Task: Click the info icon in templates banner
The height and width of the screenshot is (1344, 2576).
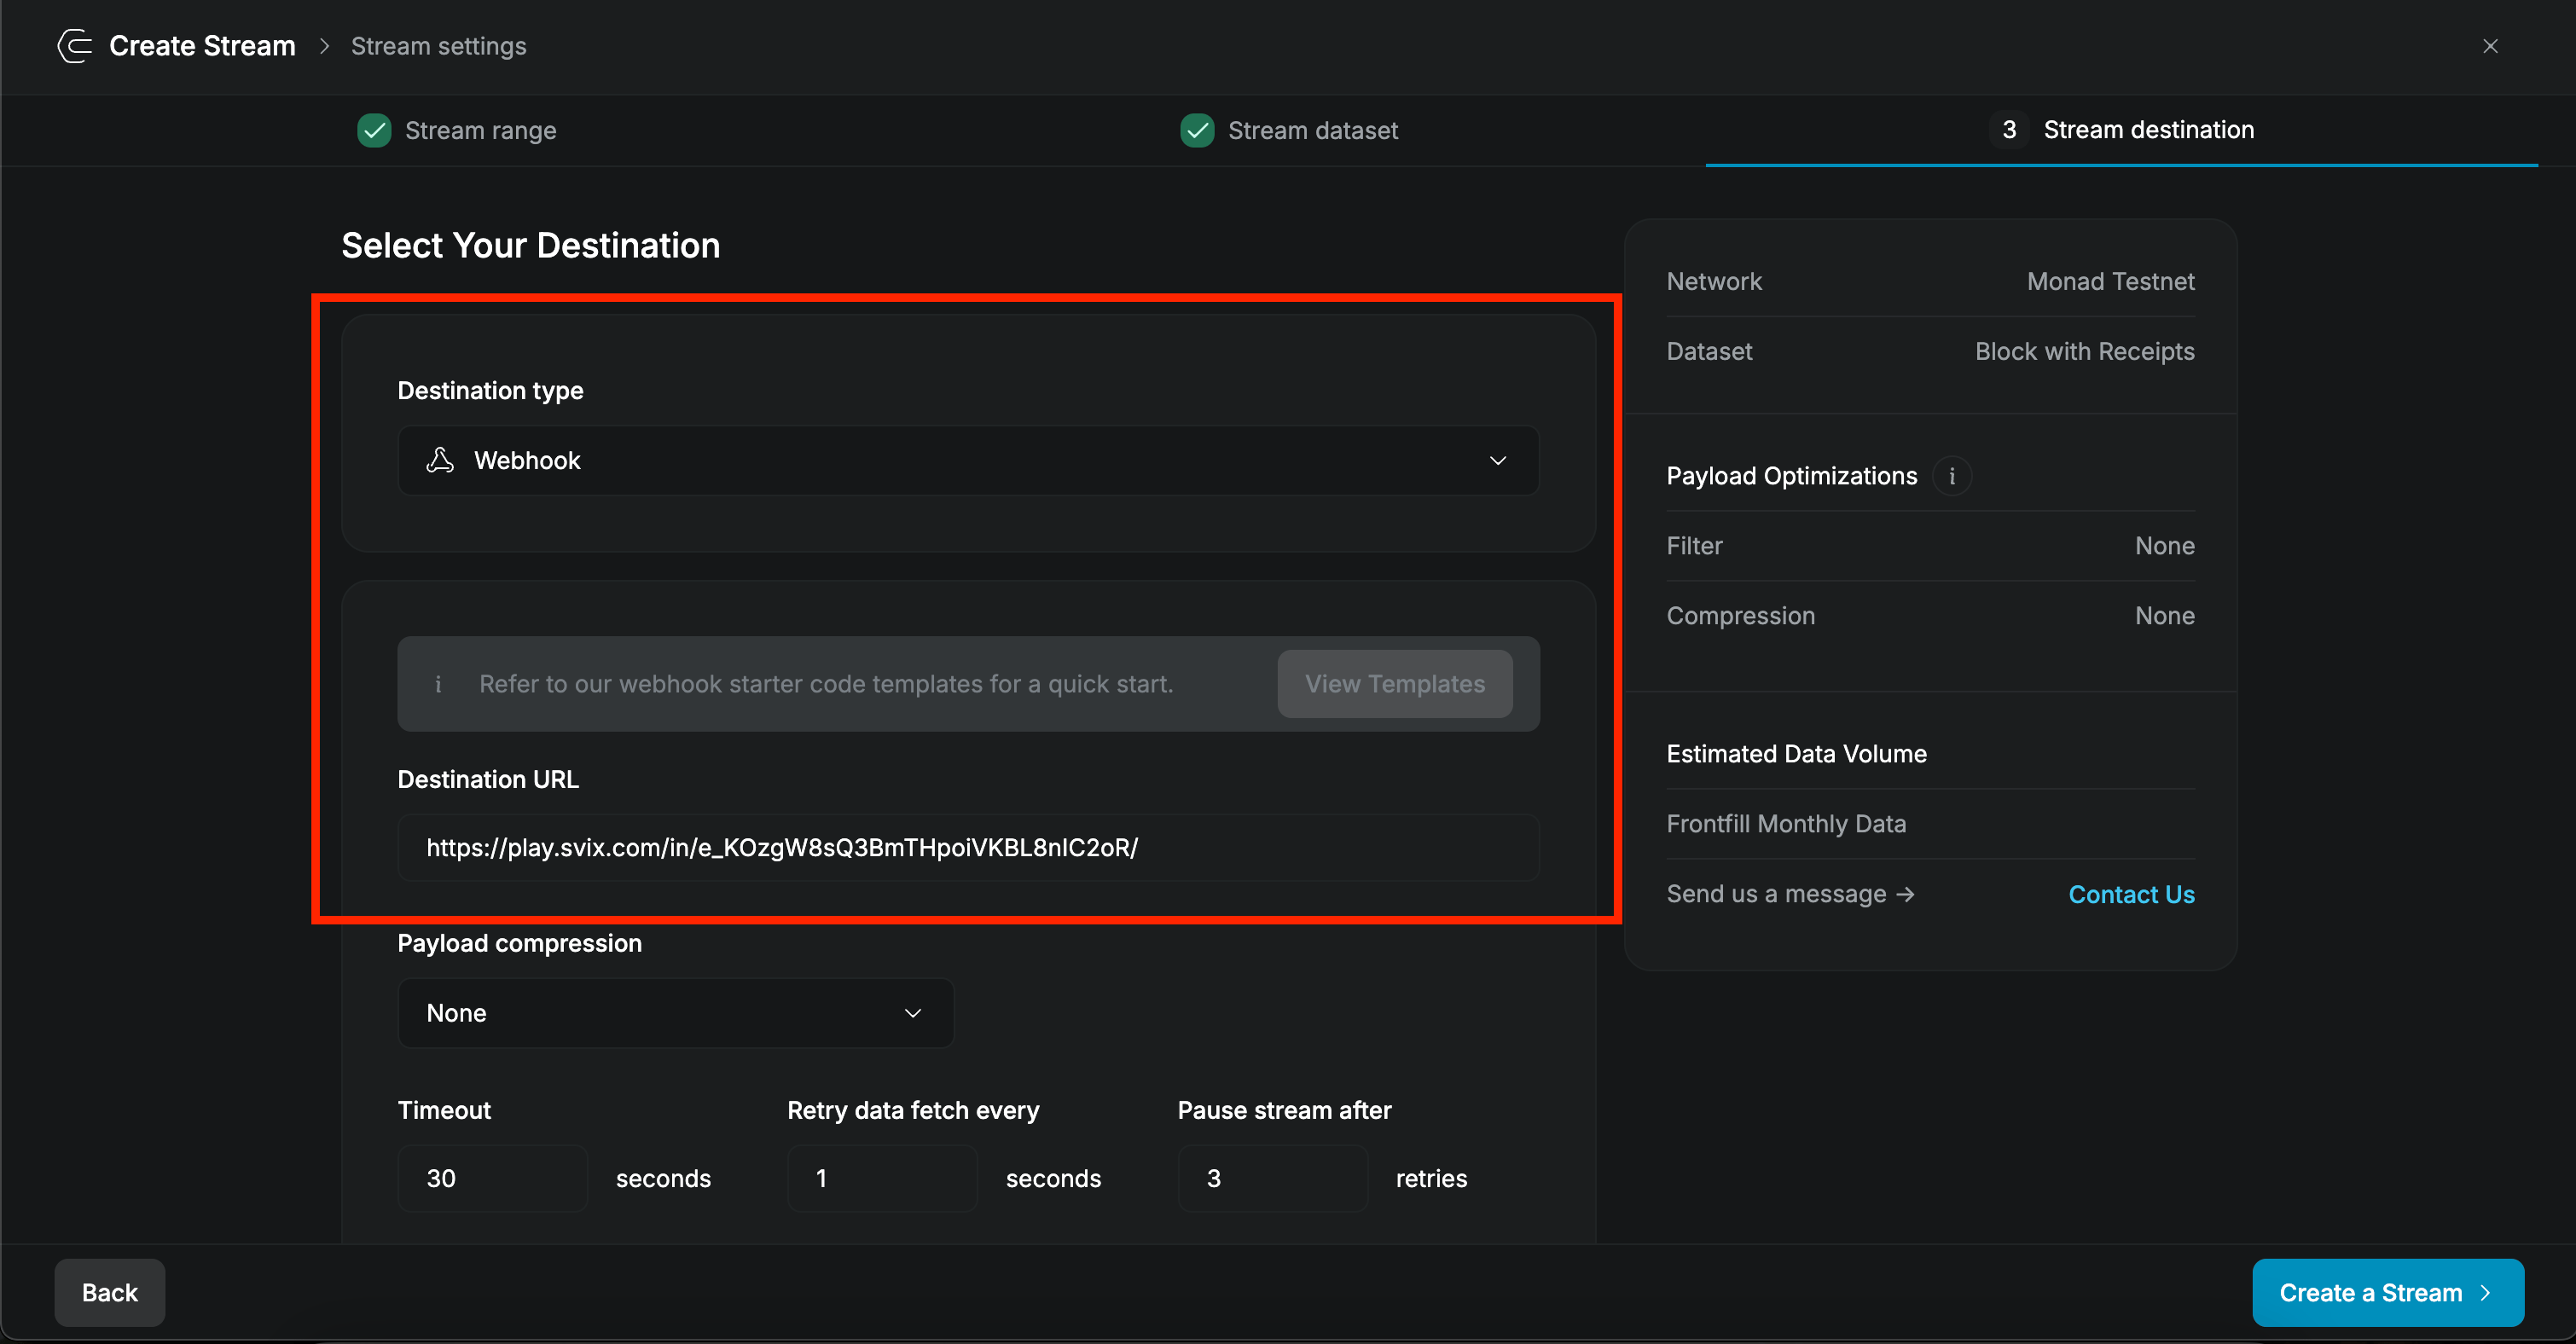Action: point(438,684)
